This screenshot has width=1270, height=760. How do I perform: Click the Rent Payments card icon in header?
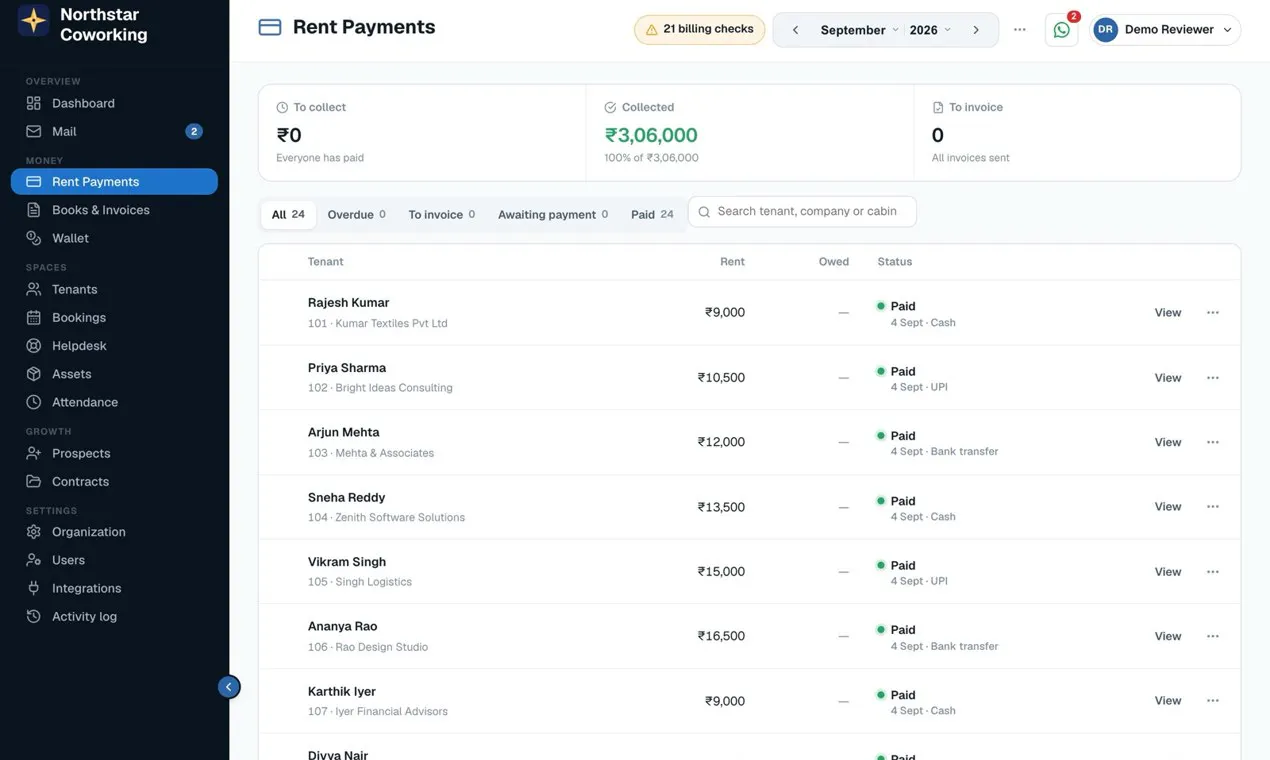pyautogui.click(x=270, y=28)
